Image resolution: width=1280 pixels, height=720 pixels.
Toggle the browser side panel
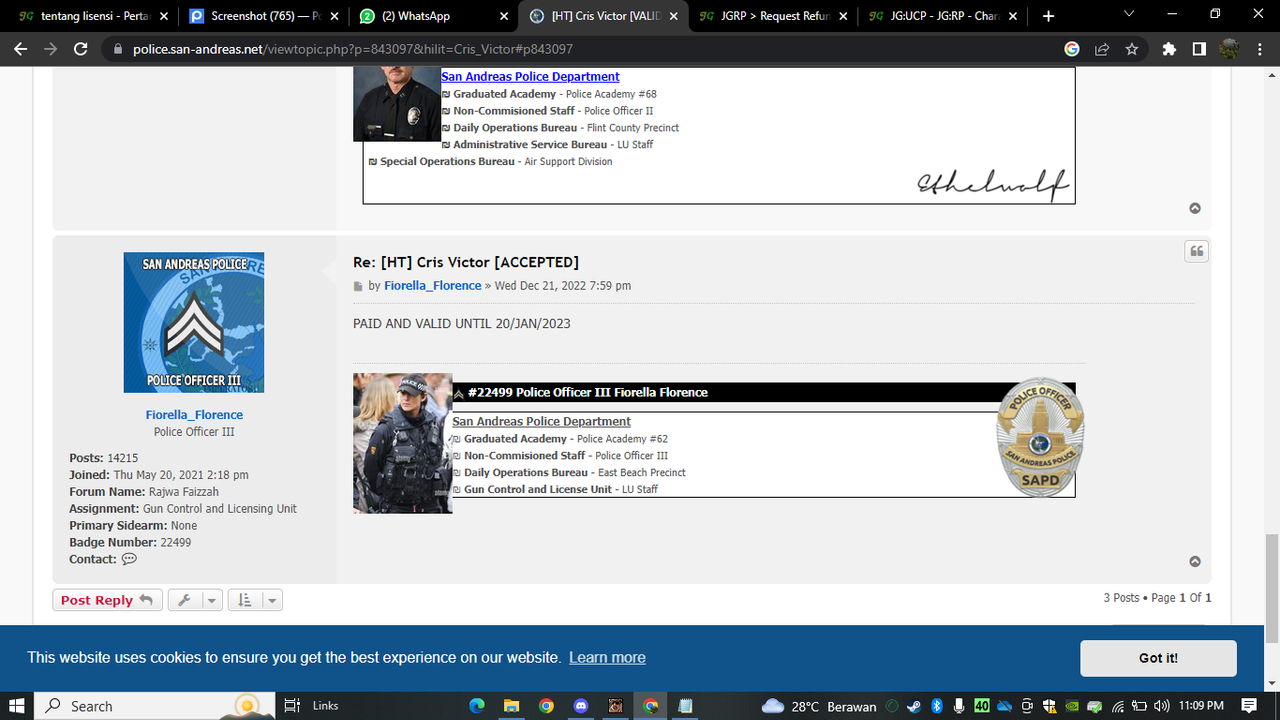(1199, 49)
